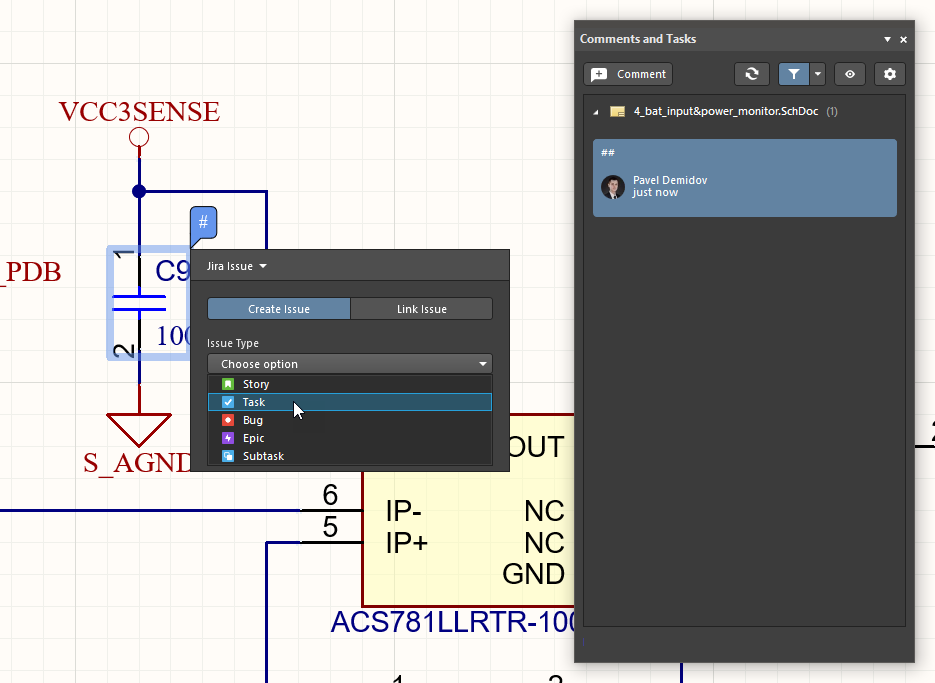Toggle comment visibility eye icon

tap(850, 75)
